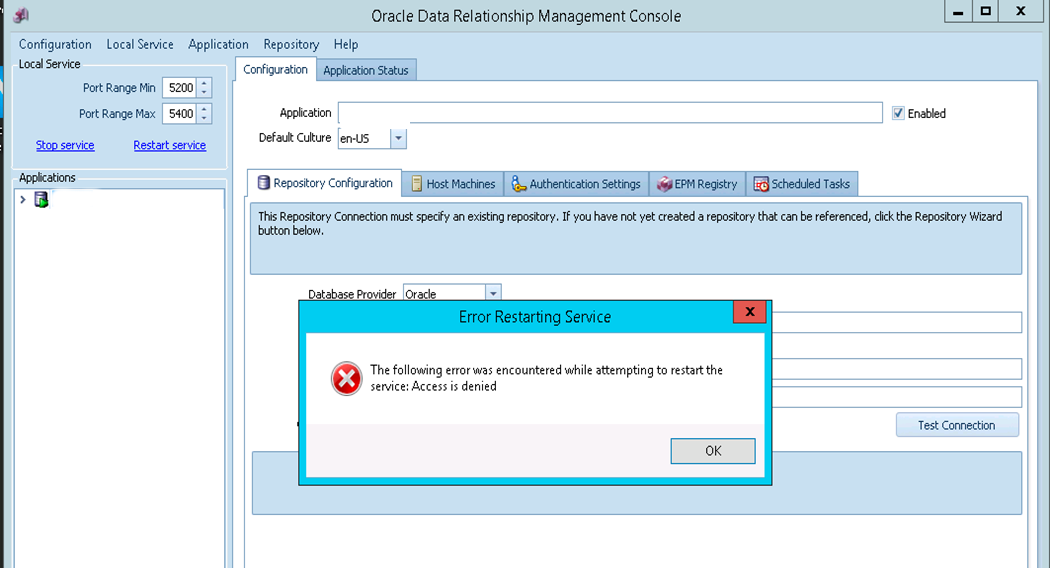Click the console app icon in title bar
Screen dimensions: 1050x568
21,15
